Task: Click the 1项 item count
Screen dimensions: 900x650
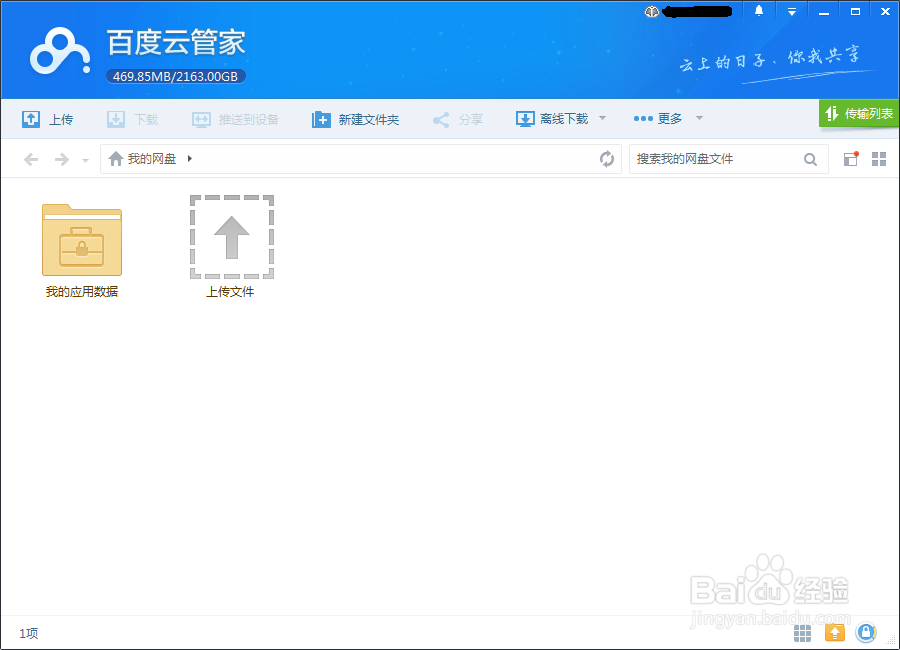Action: click(29, 633)
